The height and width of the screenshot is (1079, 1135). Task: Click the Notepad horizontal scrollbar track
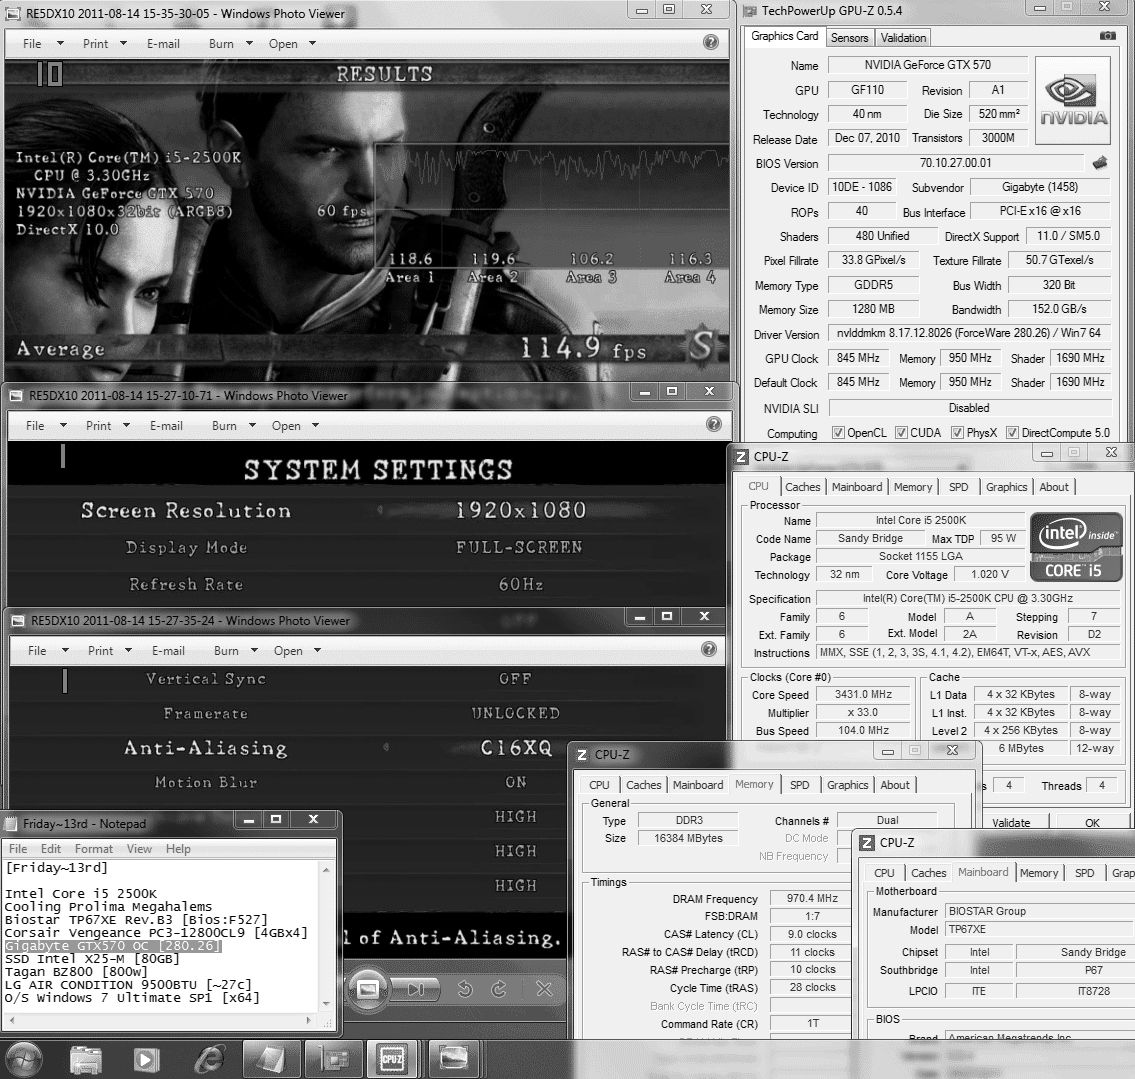point(160,1020)
